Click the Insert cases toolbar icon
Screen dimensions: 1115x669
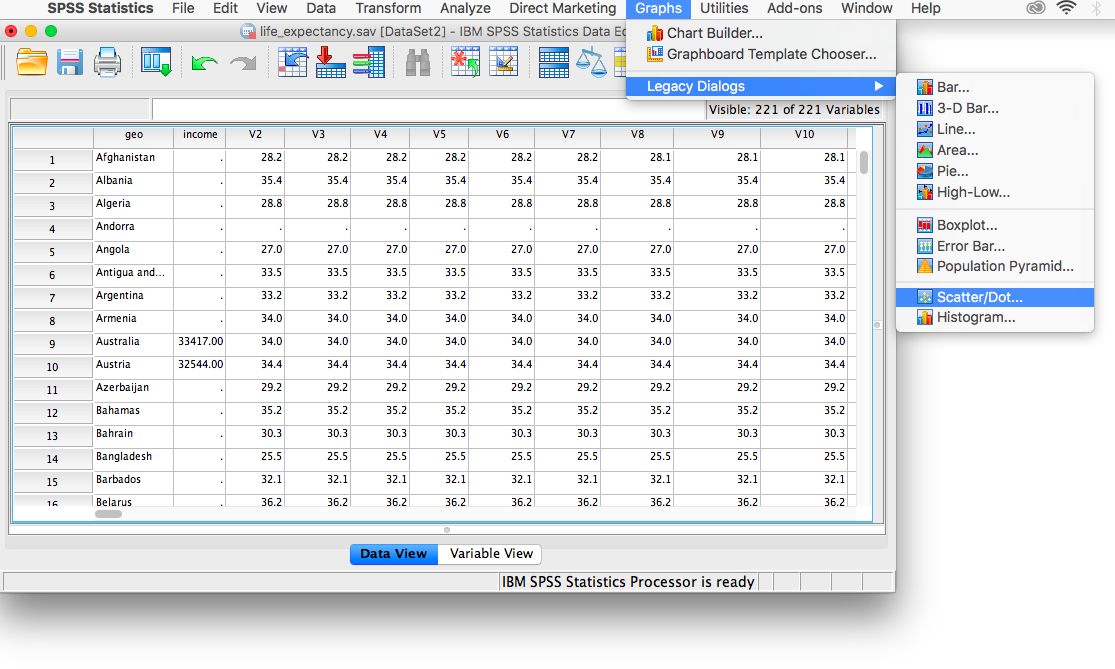pos(466,63)
